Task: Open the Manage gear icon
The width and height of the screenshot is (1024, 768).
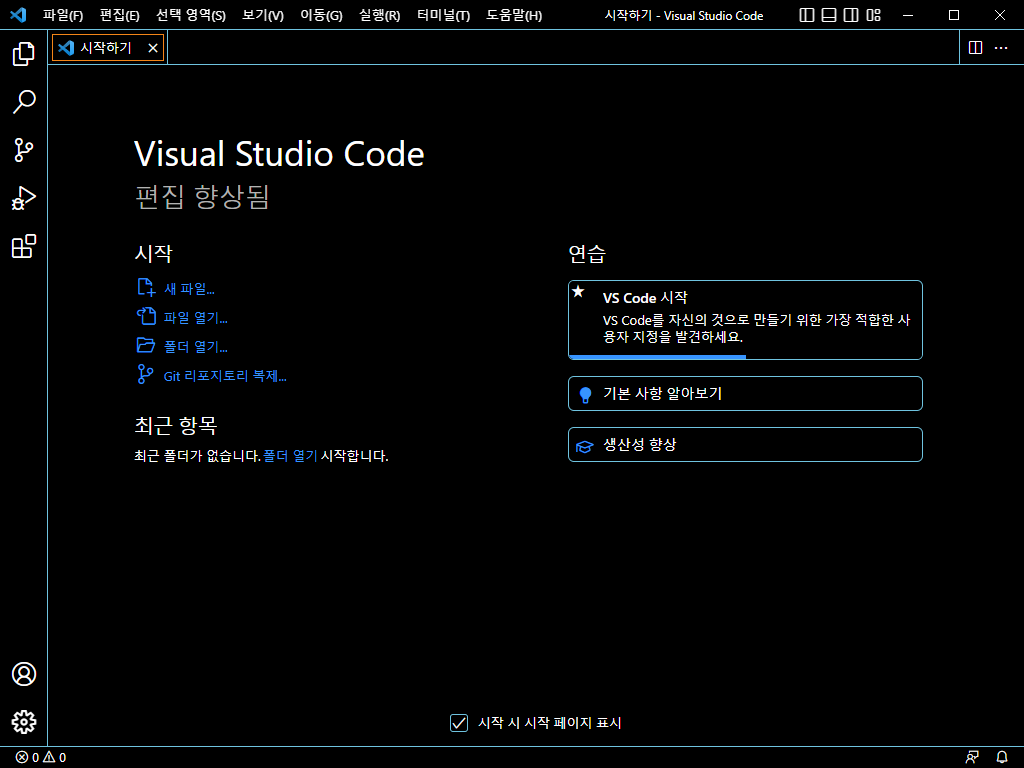Action: coord(24,722)
